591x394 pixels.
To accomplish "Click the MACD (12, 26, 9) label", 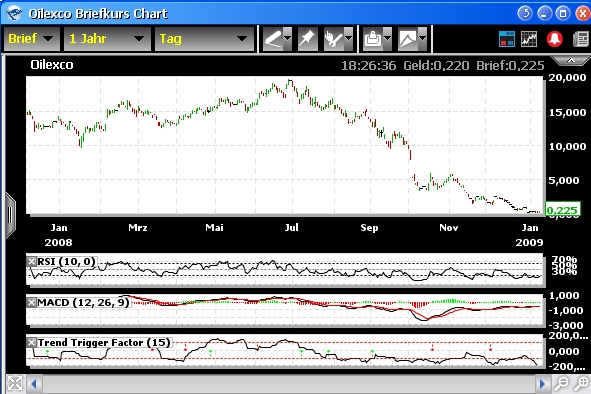I will coord(83,302).
